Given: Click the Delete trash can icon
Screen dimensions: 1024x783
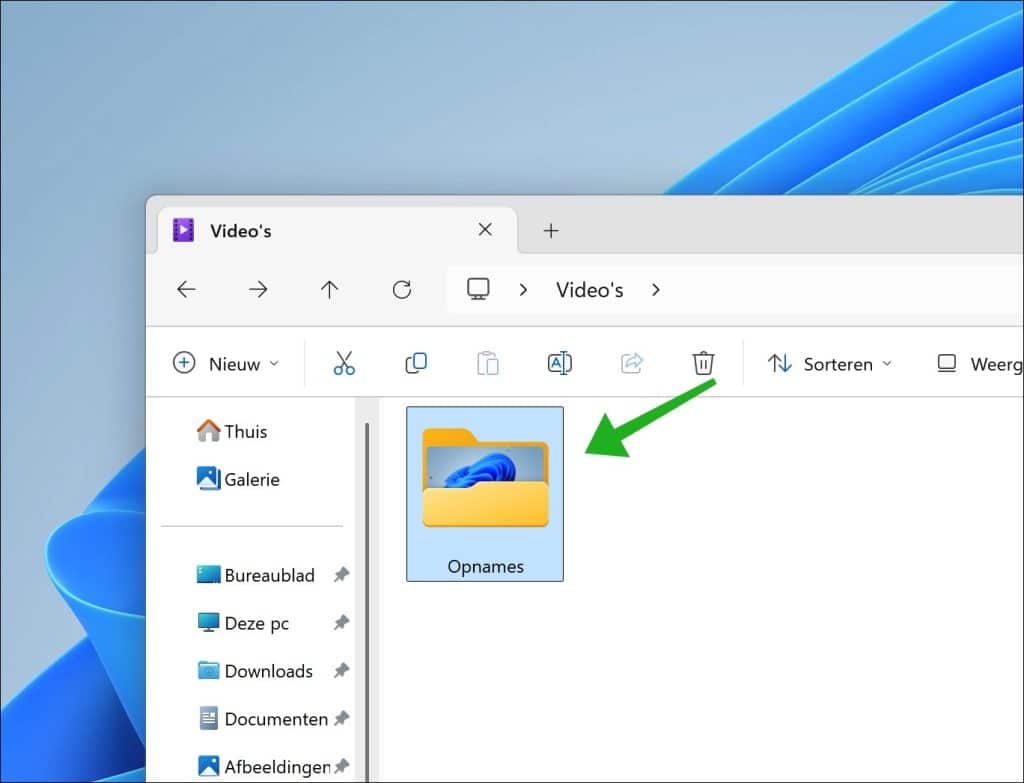Looking at the screenshot, I should coord(704,364).
